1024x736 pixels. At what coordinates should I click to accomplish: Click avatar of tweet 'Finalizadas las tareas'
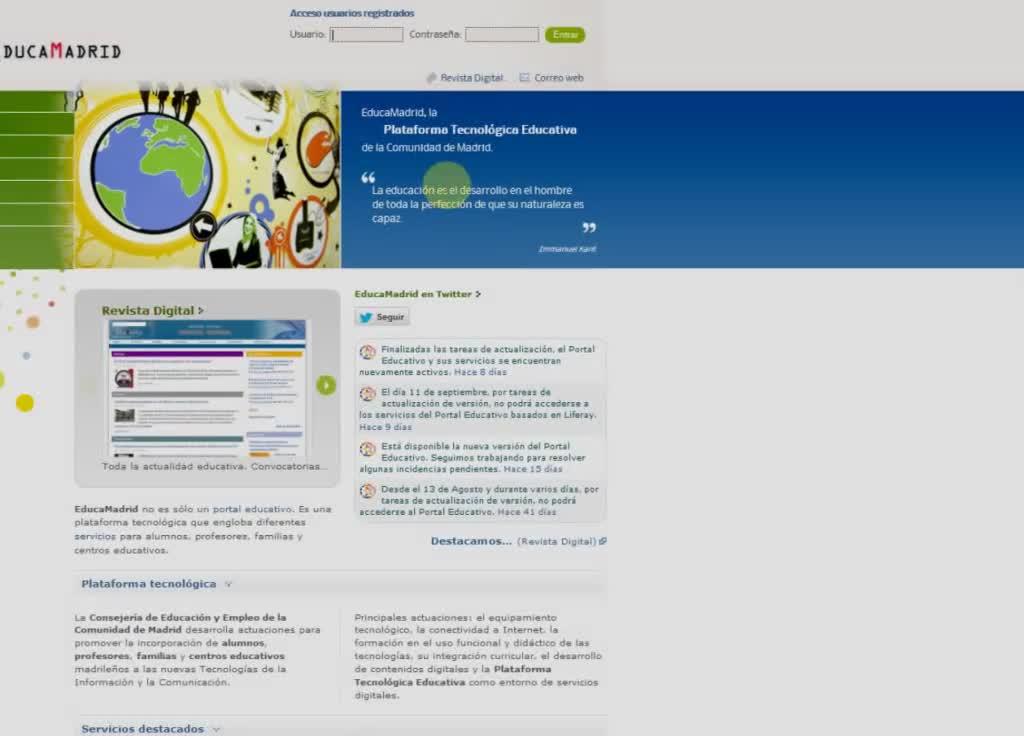pos(368,353)
